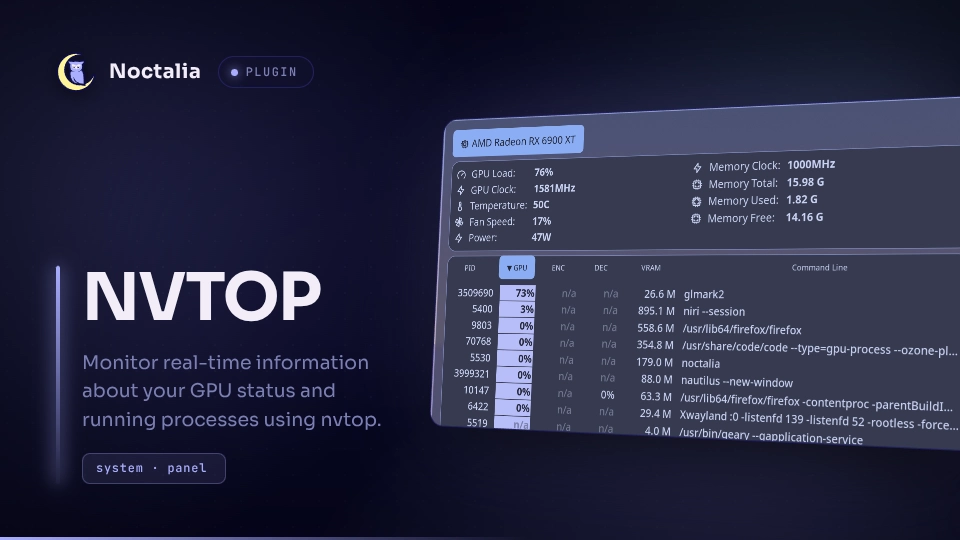The height and width of the screenshot is (540, 960).
Task: Click the 0% GPU usage bar for noctalia
Action: (514, 359)
